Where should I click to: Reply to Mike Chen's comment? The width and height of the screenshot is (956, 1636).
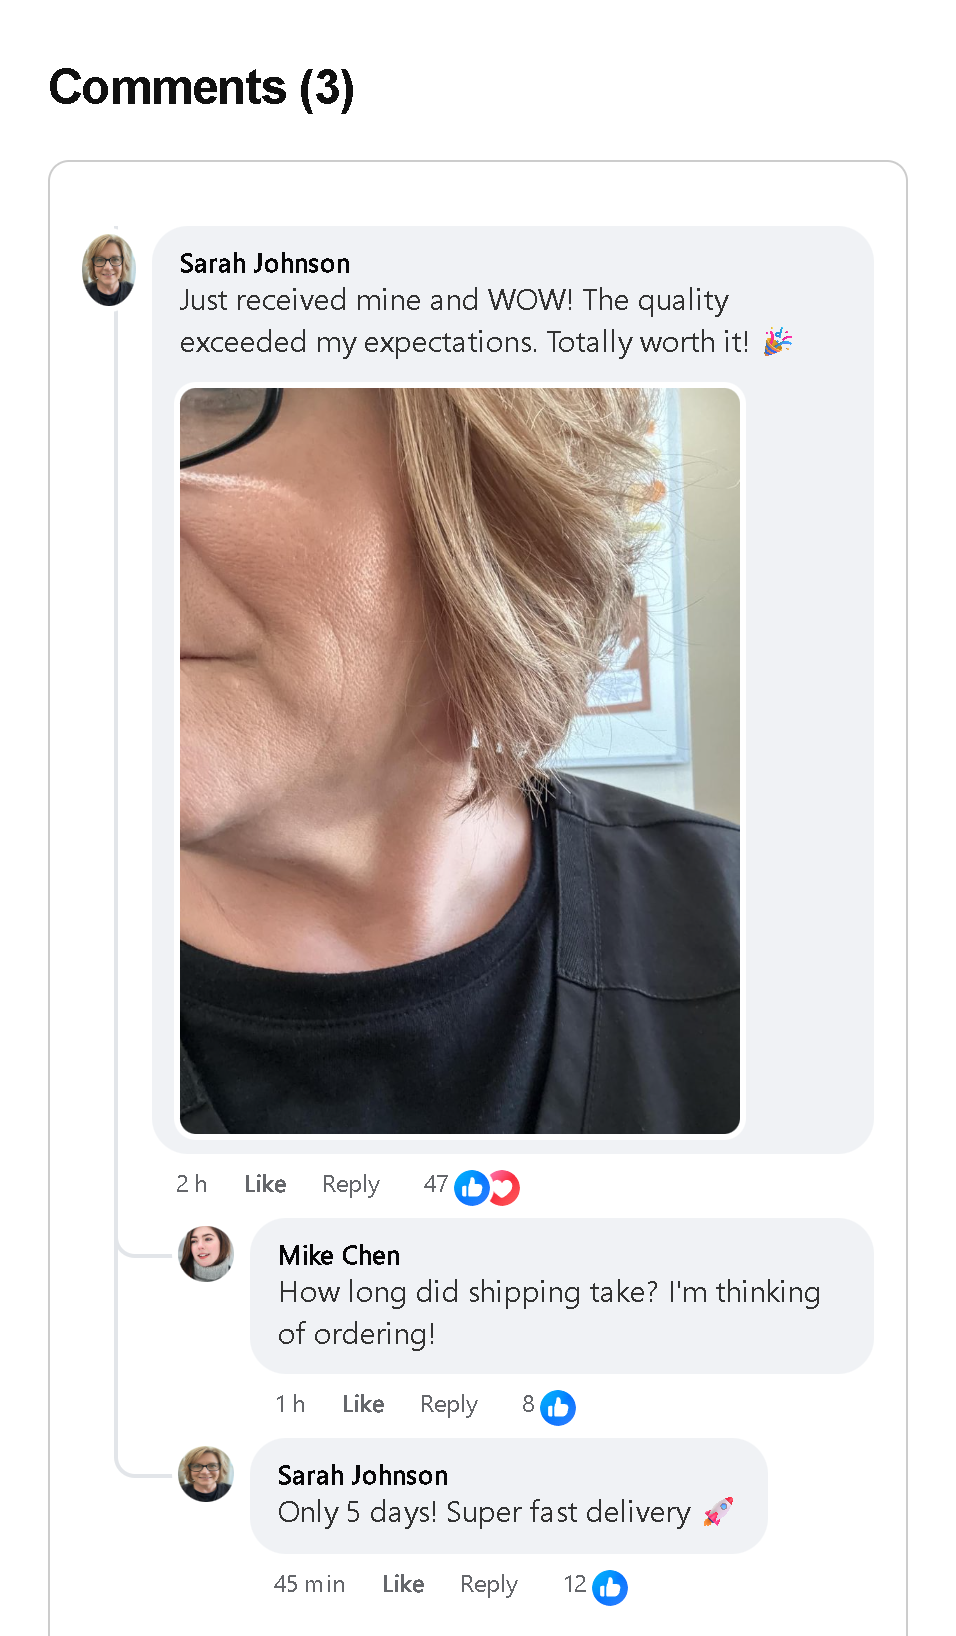click(x=448, y=1404)
